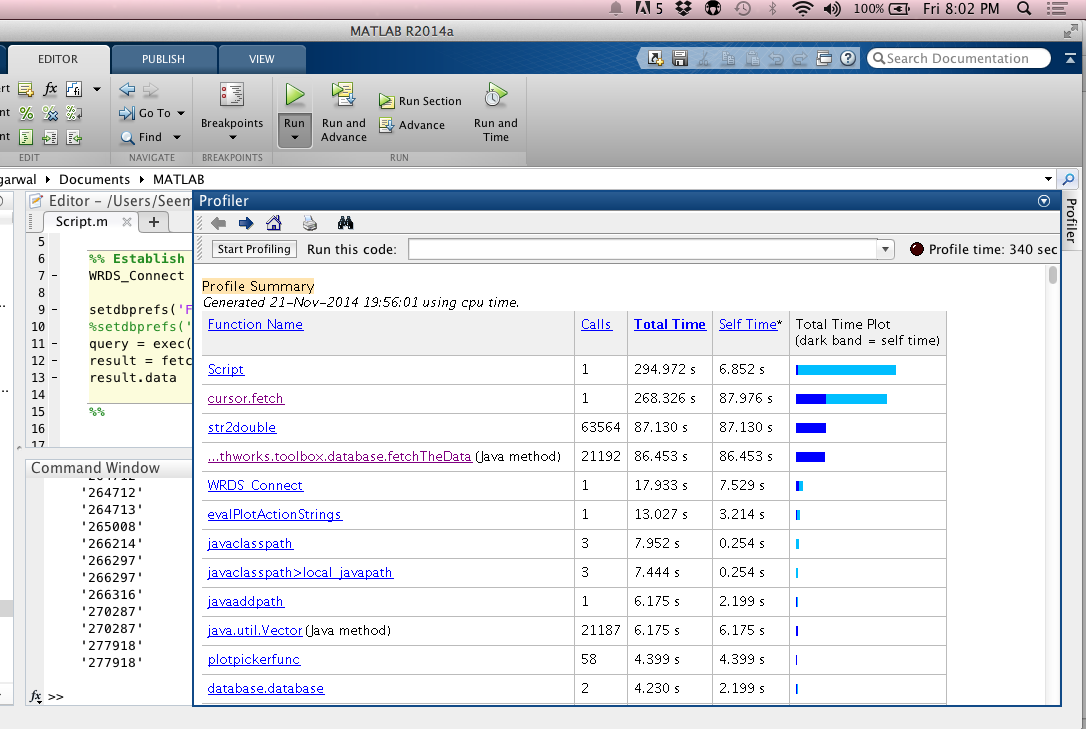
Task: Click the Breakpoints icon
Action: click(x=231, y=95)
